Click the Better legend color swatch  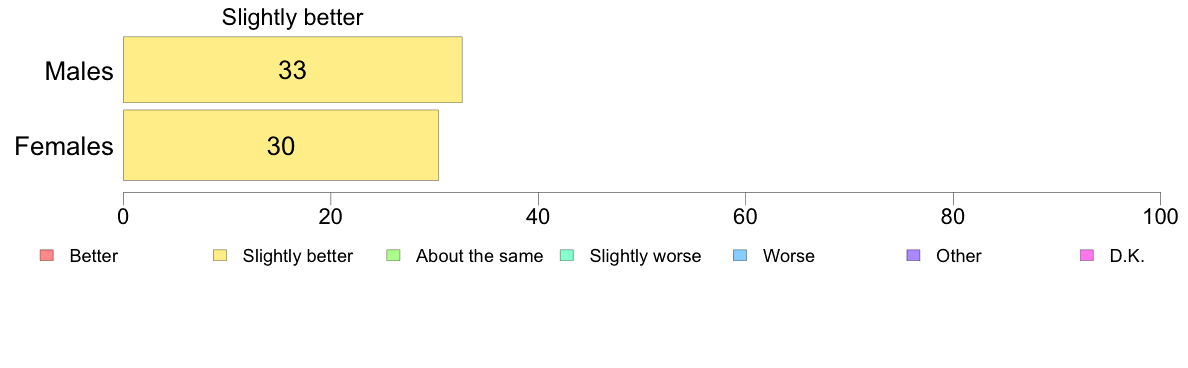46,256
